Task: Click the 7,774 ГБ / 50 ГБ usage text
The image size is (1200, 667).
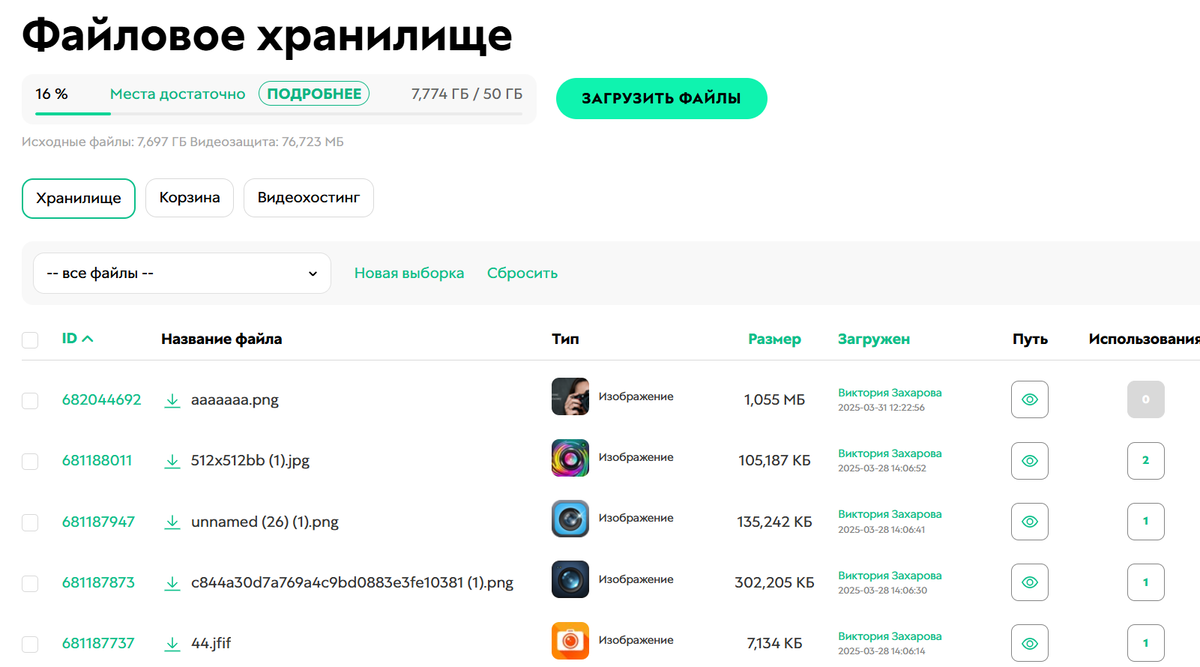Action: pyautogui.click(x=467, y=94)
